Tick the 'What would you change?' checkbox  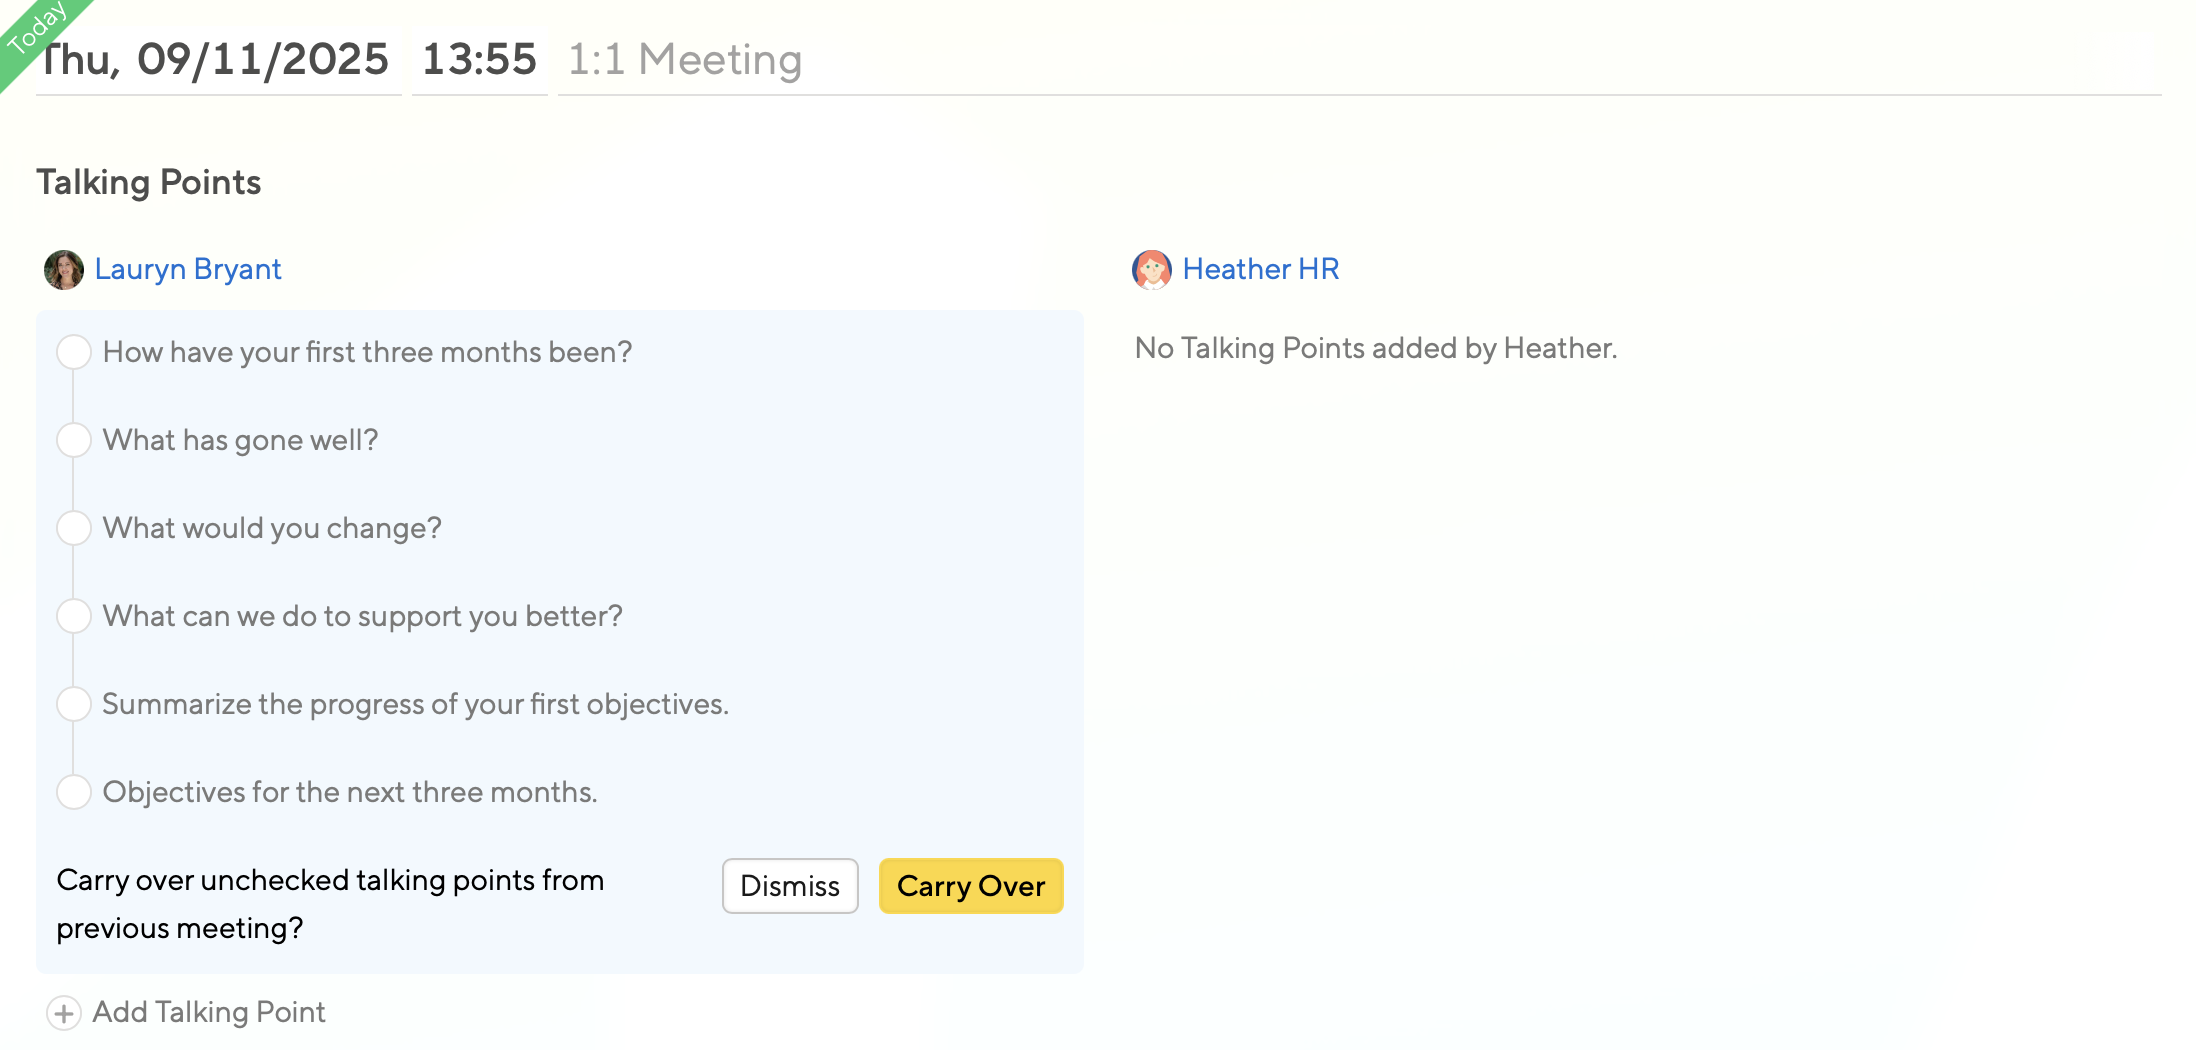(74, 528)
